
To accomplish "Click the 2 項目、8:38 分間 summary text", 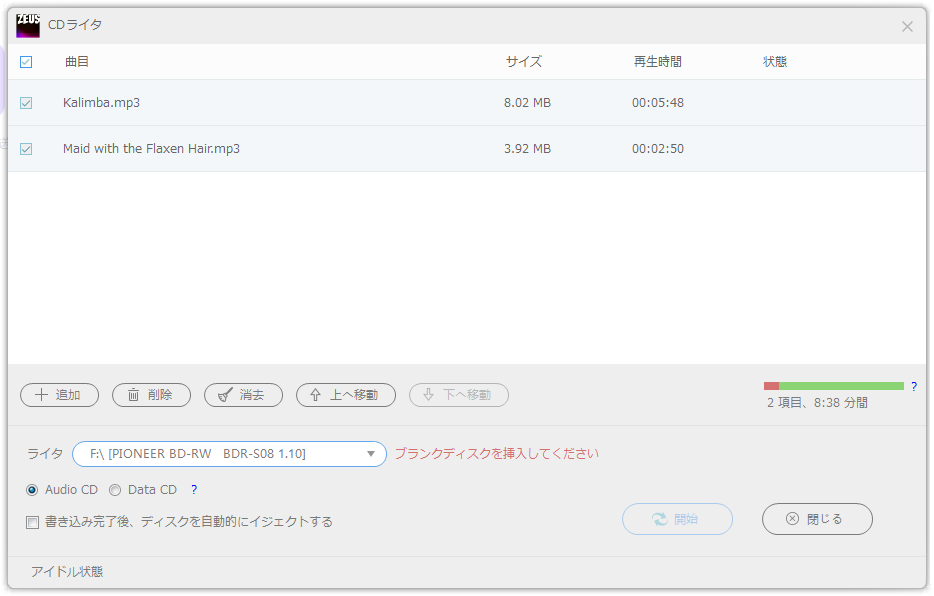I will [817, 402].
